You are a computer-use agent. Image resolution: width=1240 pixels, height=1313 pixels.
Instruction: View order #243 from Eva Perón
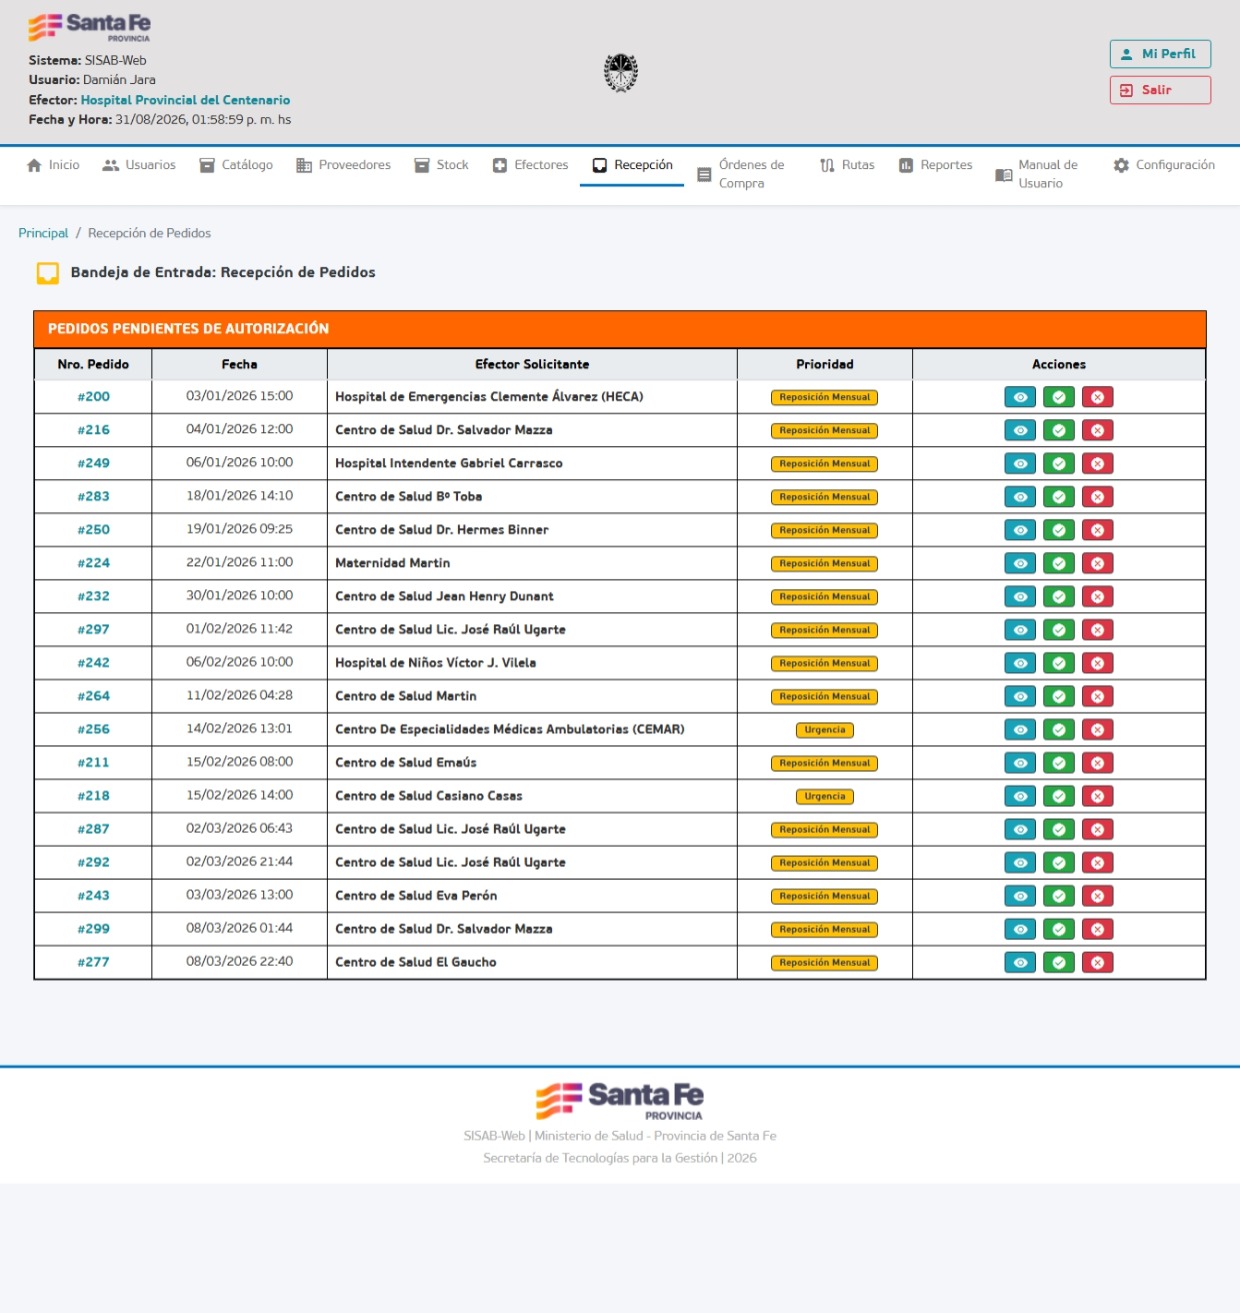click(x=1020, y=896)
